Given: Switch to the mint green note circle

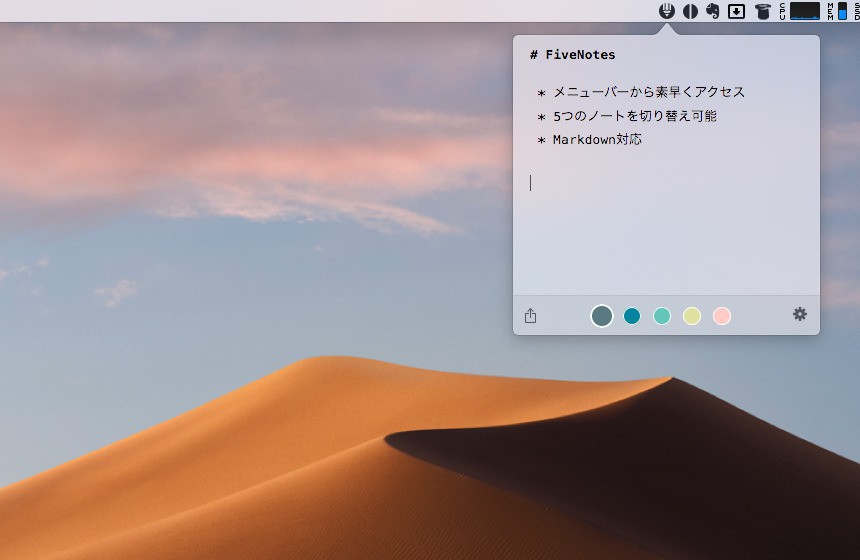Looking at the screenshot, I should point(662,316).
